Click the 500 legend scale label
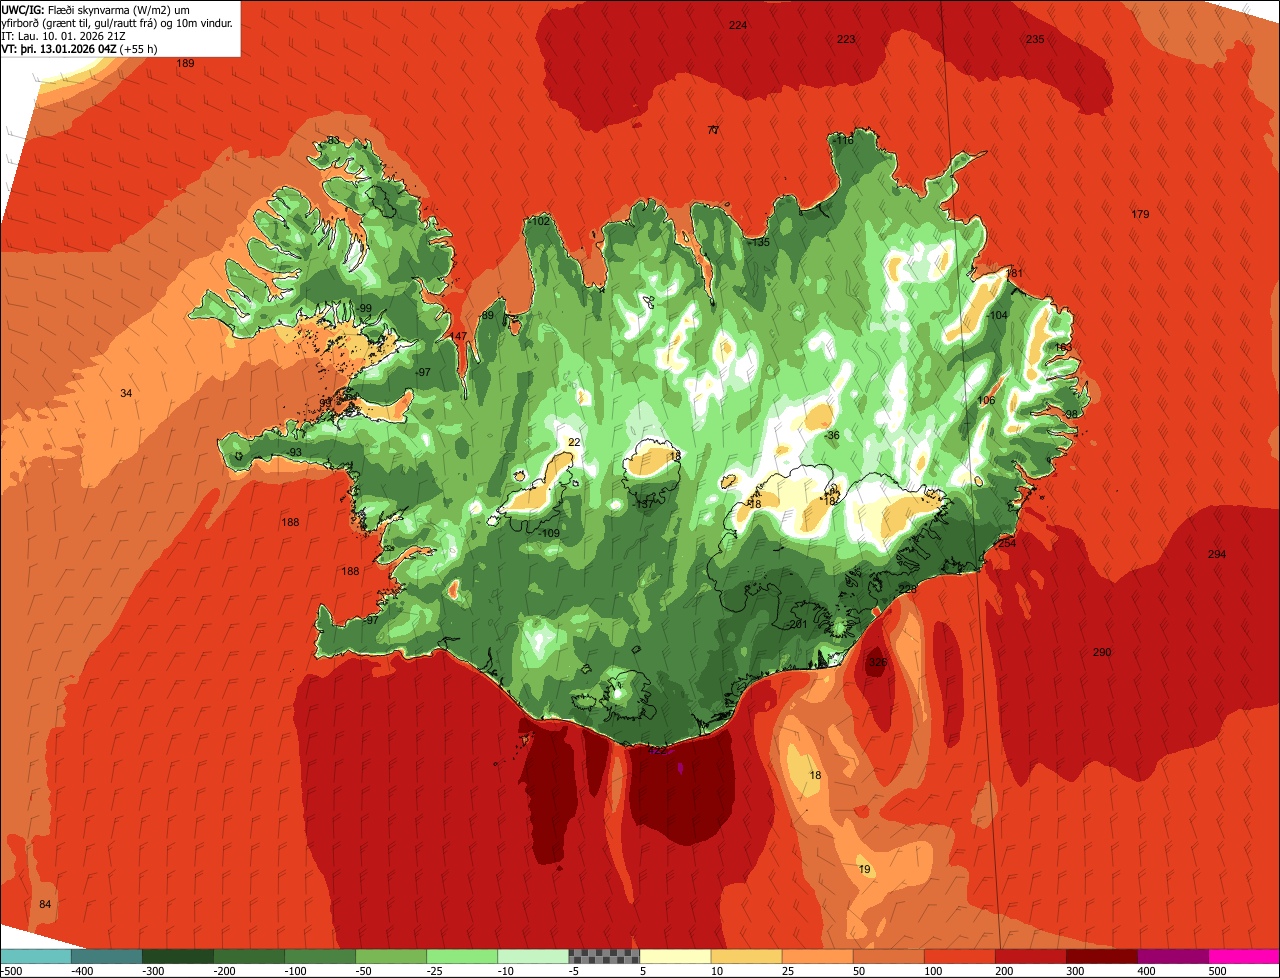 pyautogui.click(x=1217, y=971)
